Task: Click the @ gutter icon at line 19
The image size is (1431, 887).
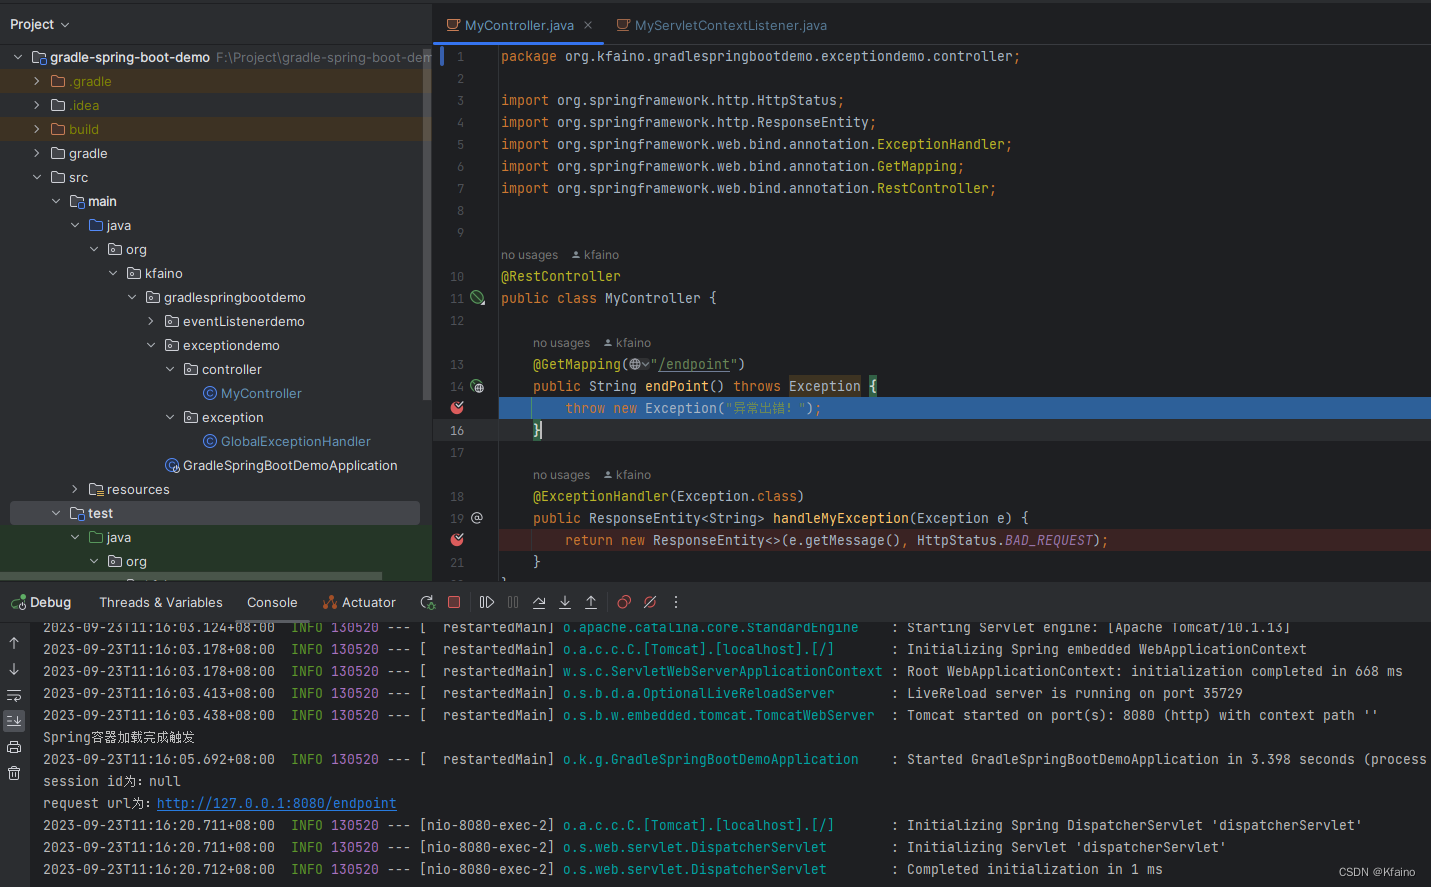Action: tap(477, 518)
